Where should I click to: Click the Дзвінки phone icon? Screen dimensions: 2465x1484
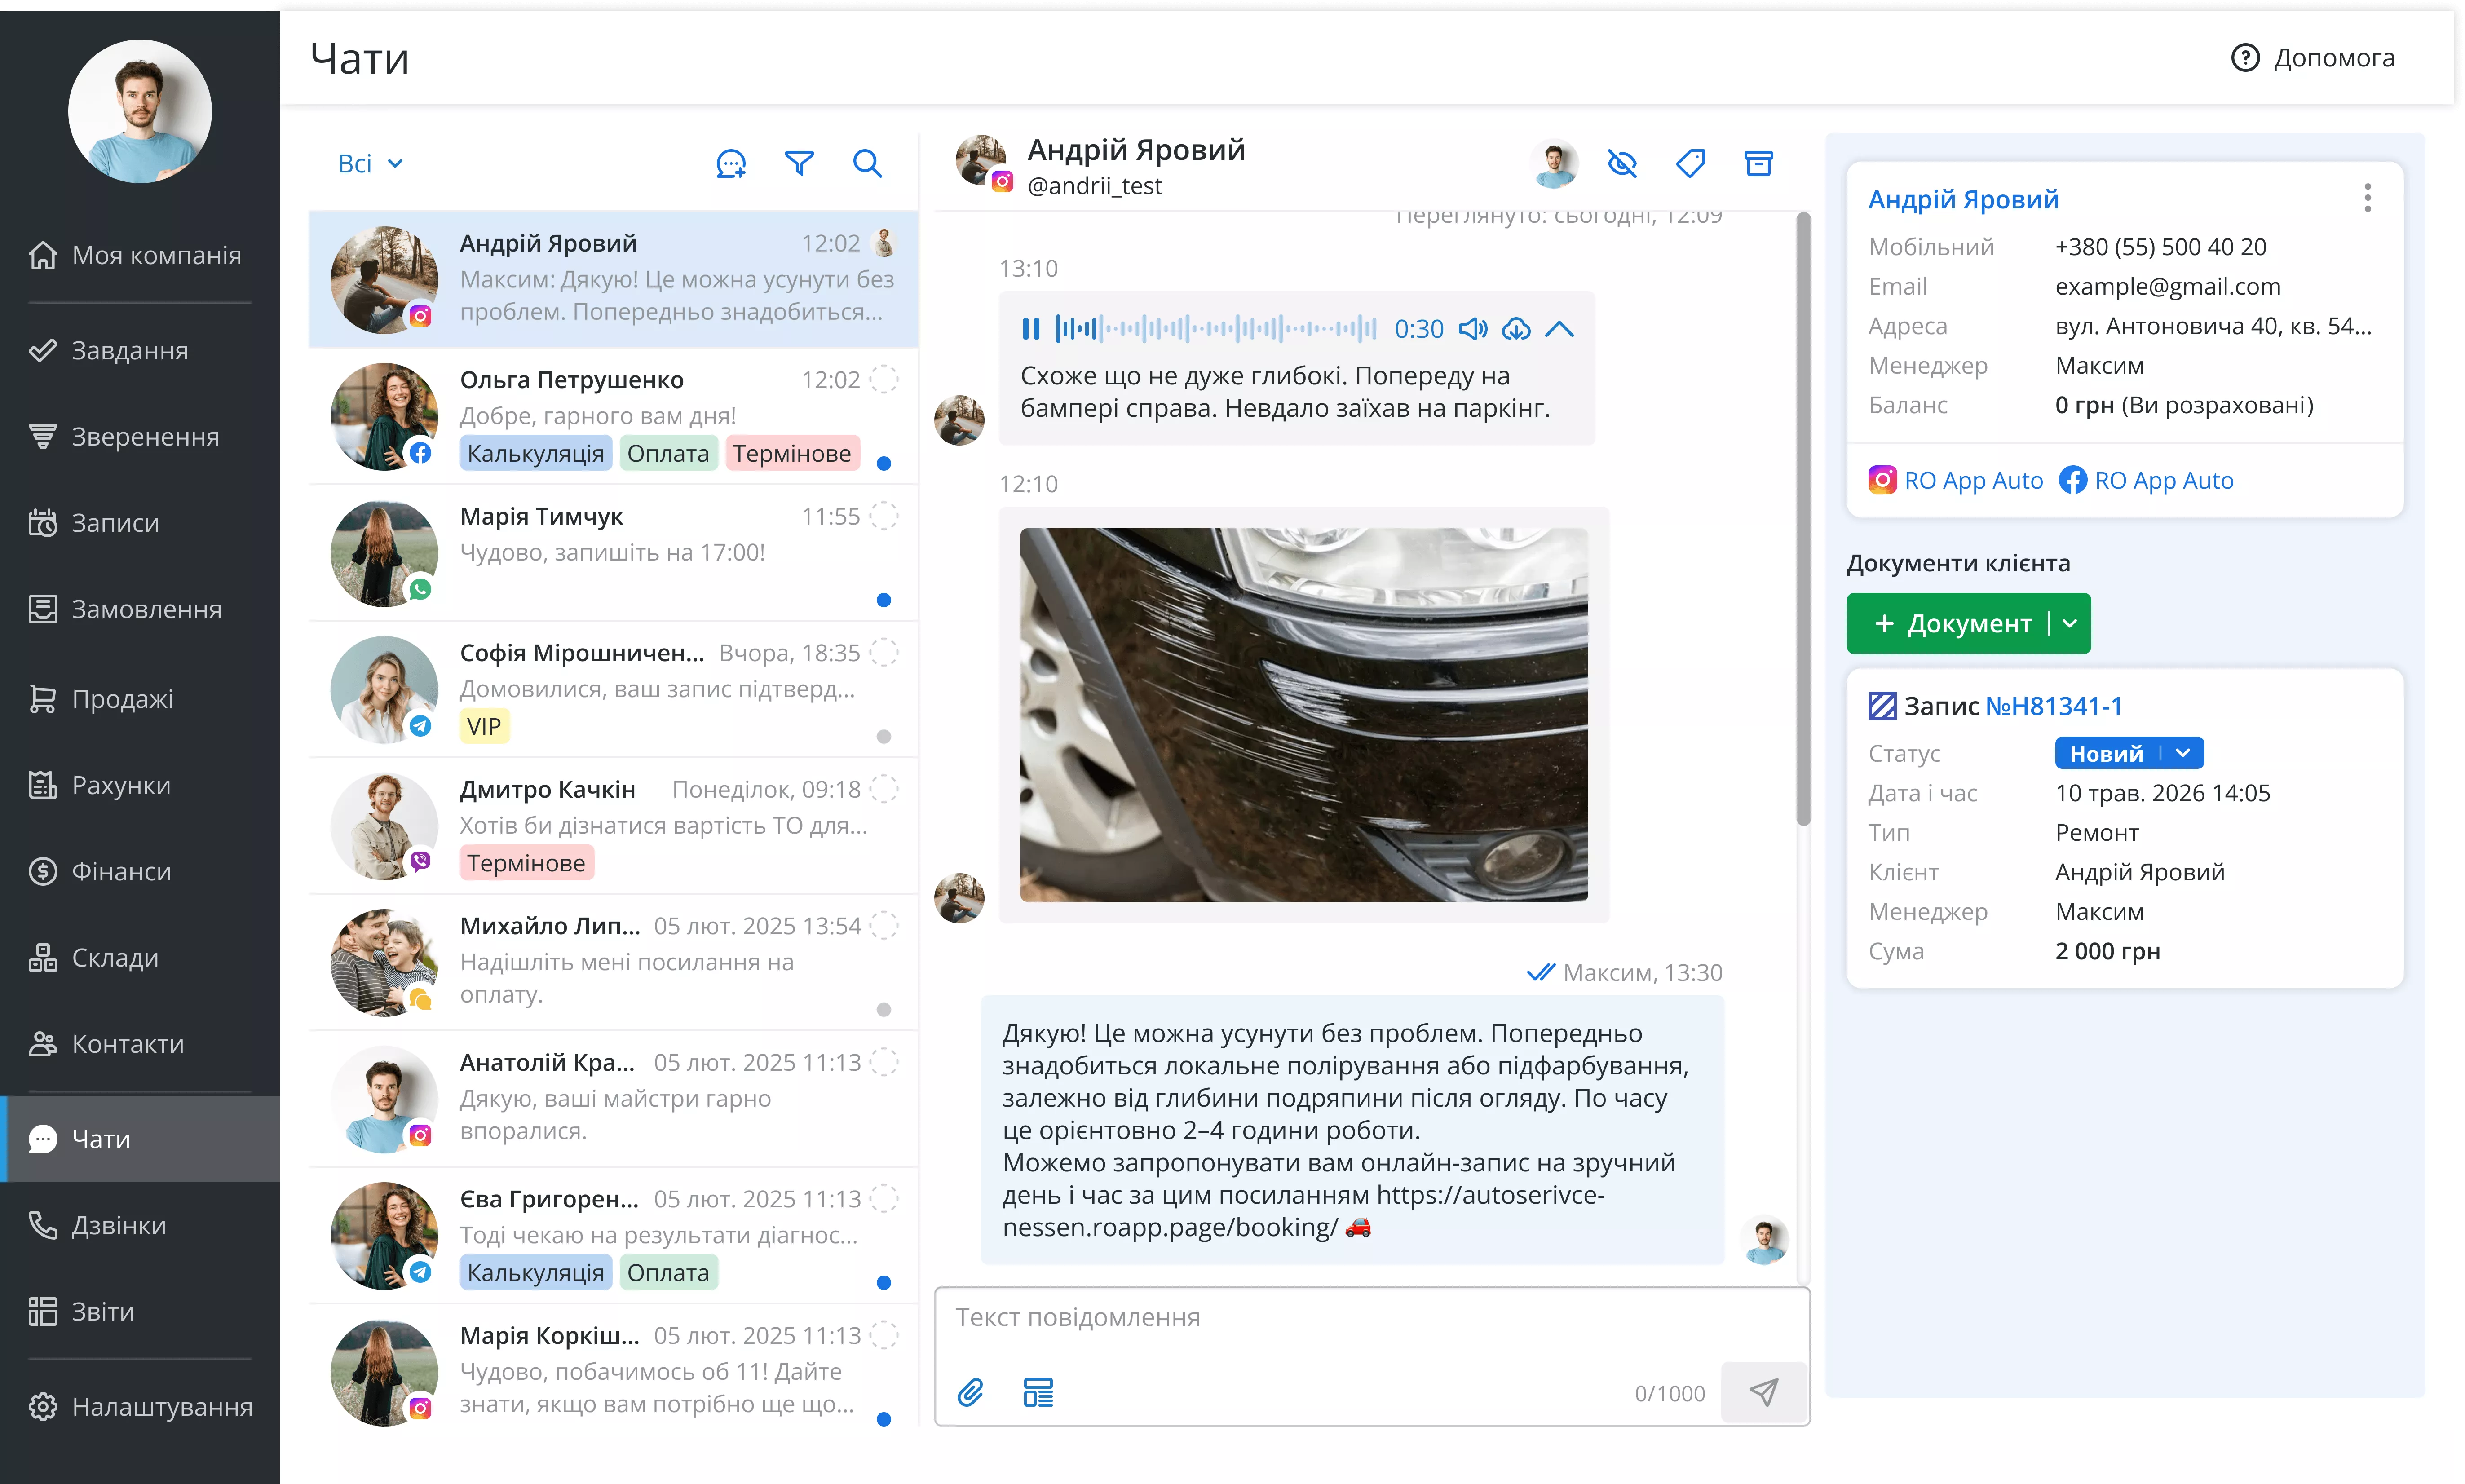[43, 1225]
